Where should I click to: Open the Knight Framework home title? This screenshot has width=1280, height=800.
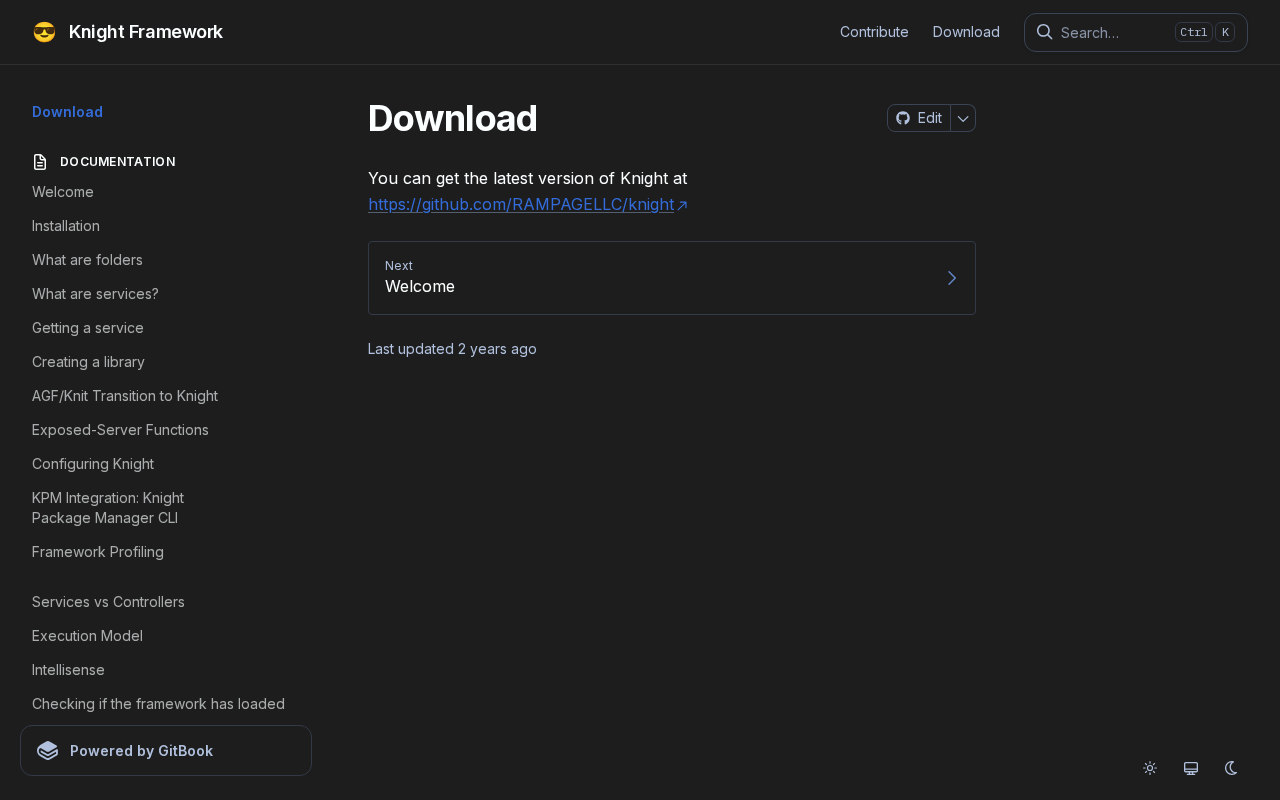(146, 32)
